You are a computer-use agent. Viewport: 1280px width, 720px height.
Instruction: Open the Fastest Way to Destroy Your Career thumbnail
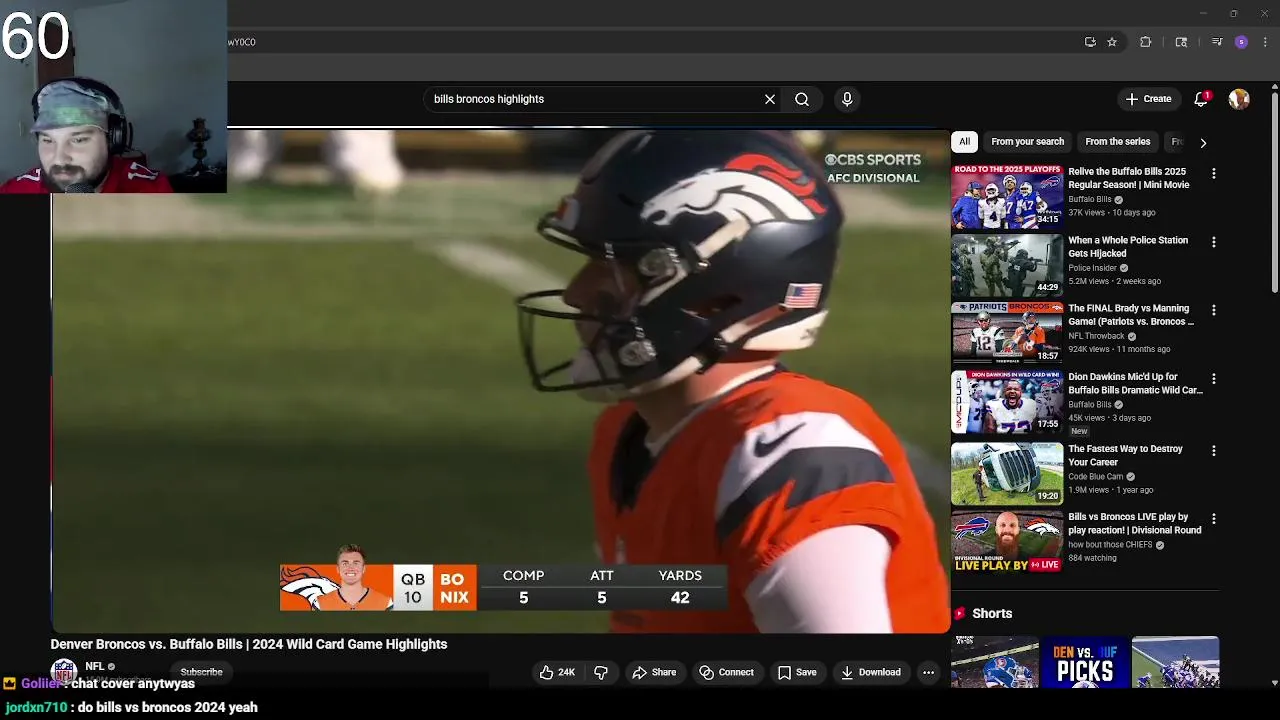coord(1007,474)
